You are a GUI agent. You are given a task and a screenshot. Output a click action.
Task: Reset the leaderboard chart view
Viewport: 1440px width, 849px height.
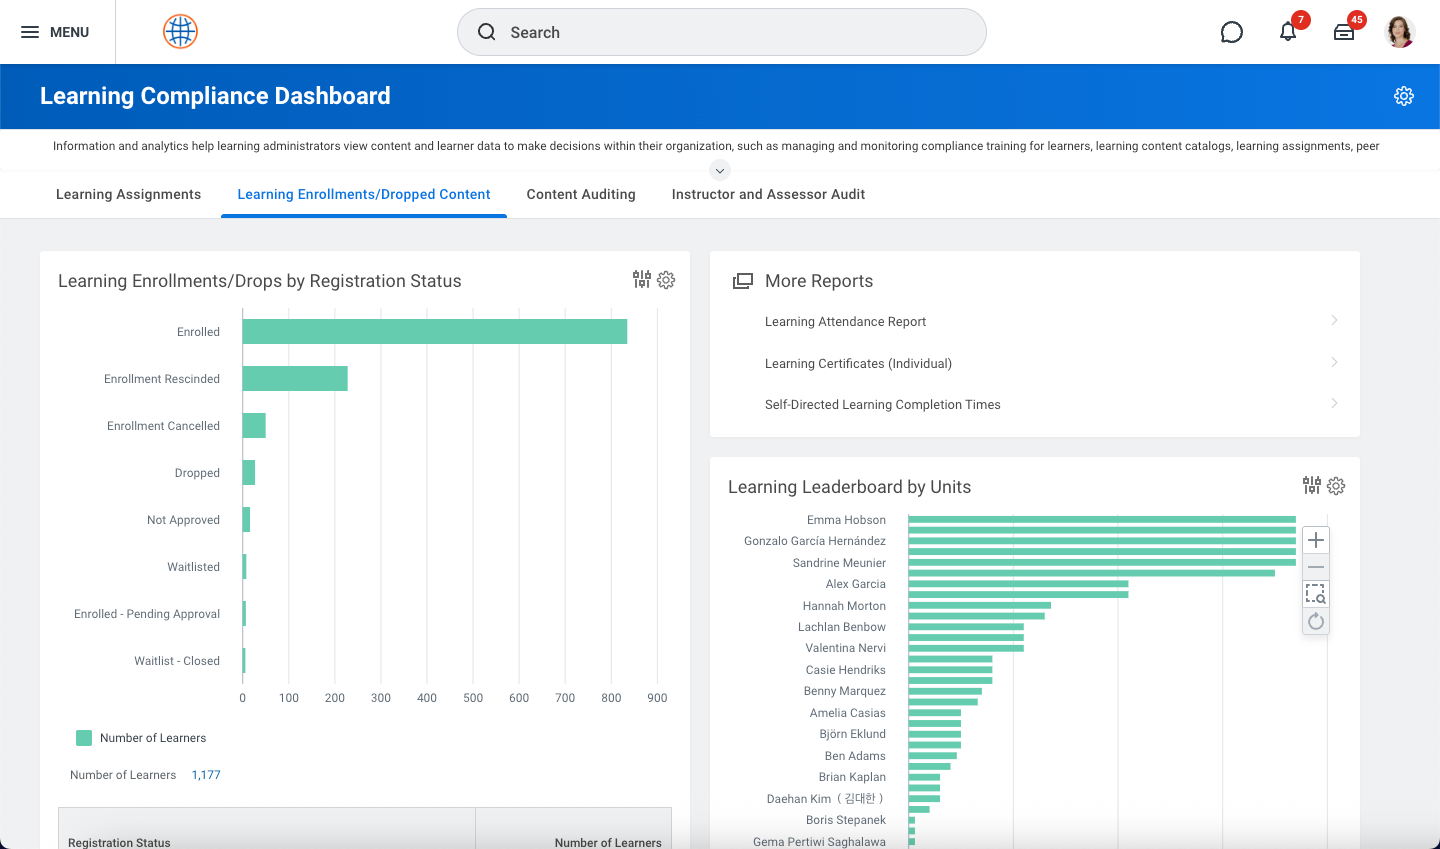[x=1315, y=620]
